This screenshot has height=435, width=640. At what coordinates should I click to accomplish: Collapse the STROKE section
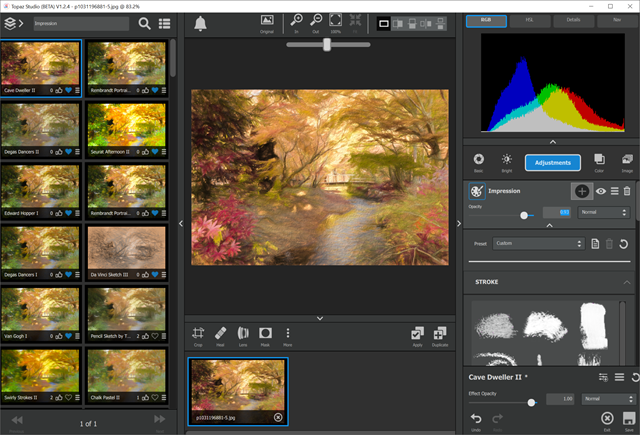click(627, 282)
